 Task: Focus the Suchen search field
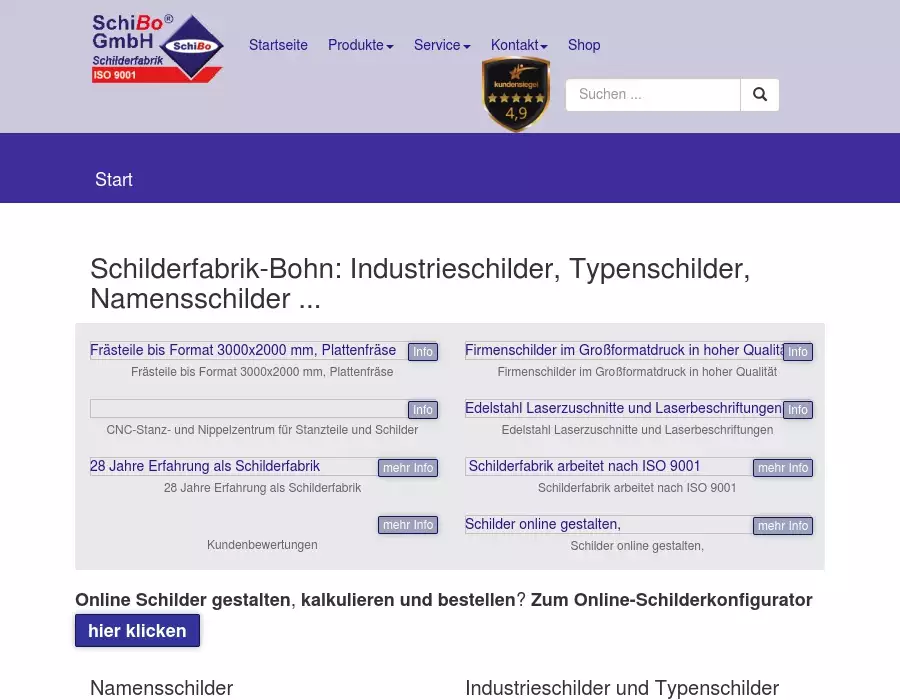pyautogui.click(x=653, y=95)
